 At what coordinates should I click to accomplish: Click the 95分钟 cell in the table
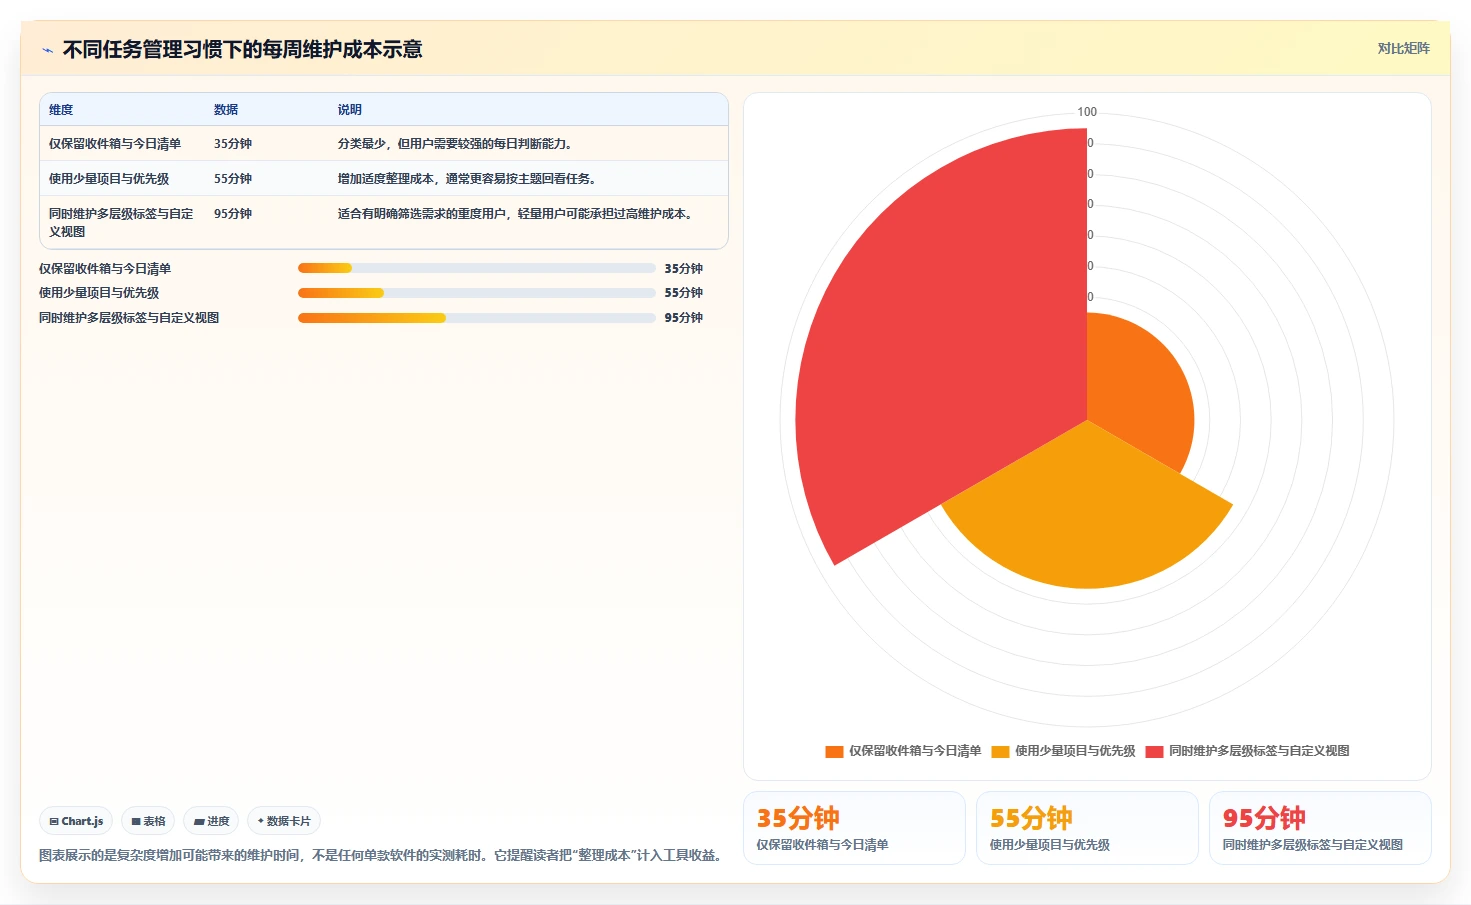[x=233, y=214]
